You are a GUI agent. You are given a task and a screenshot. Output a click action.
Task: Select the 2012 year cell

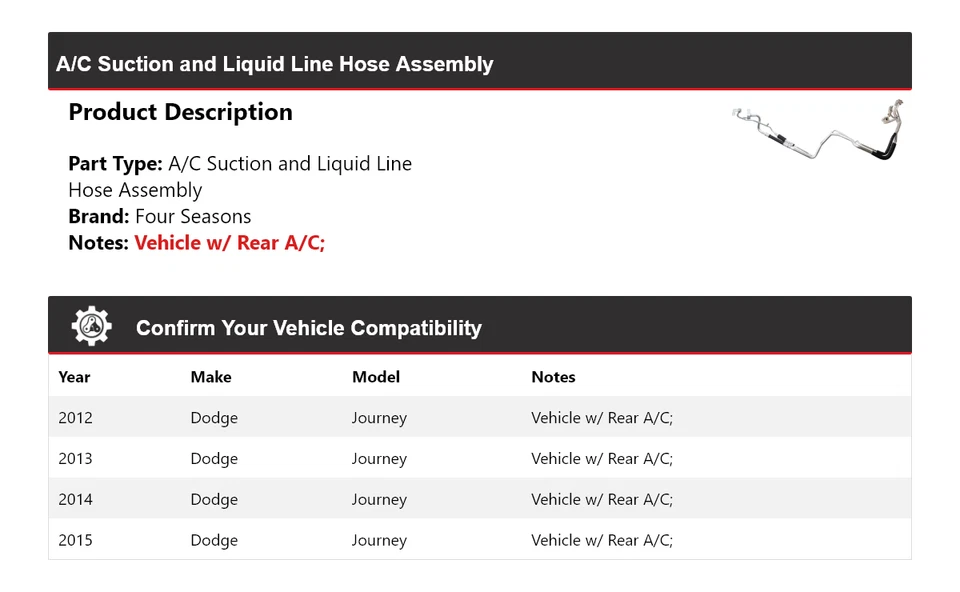point(75,418)
